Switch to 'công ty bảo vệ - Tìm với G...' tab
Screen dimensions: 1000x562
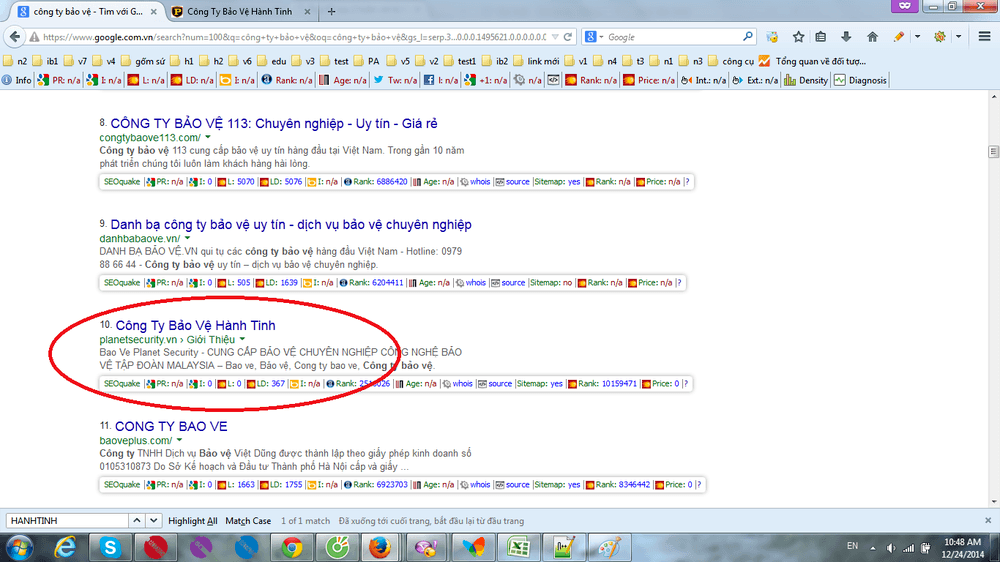click(x=88, y=11)
